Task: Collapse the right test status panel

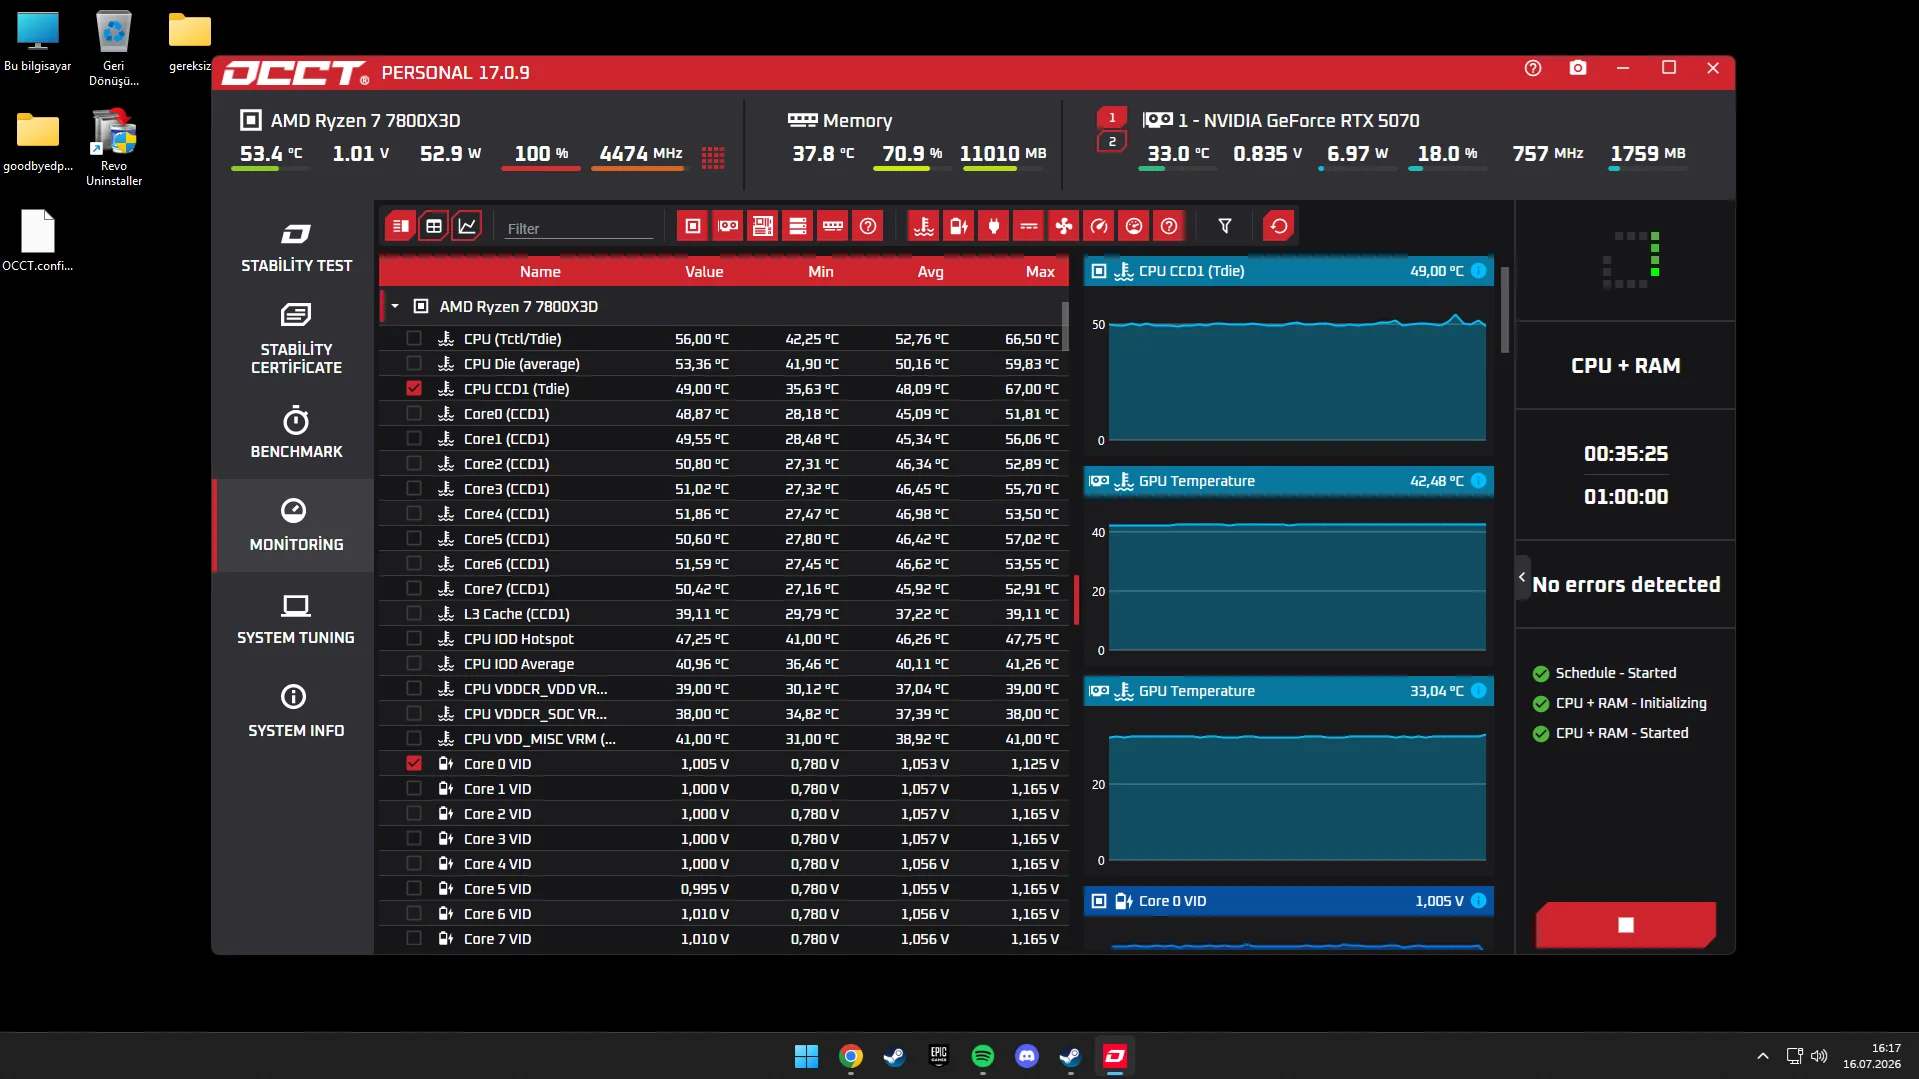Action: click(1522, 577)
